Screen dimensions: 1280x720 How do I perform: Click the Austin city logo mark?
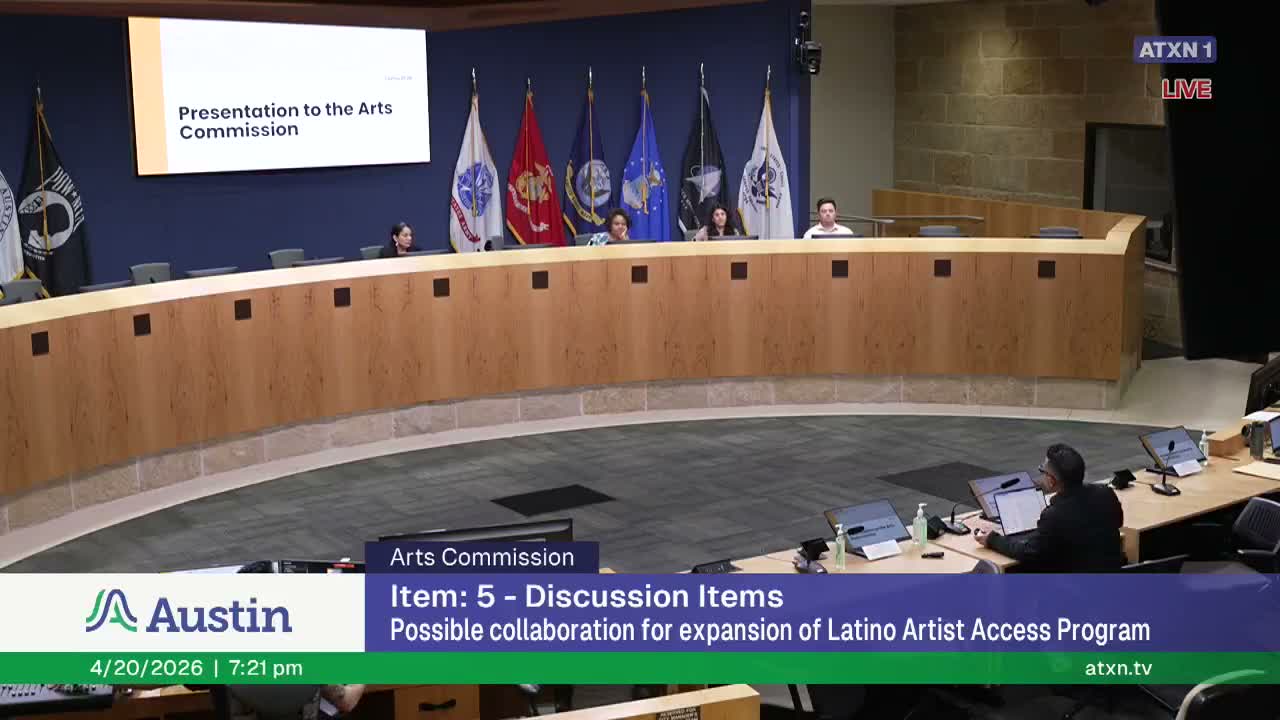click(111, 611)
